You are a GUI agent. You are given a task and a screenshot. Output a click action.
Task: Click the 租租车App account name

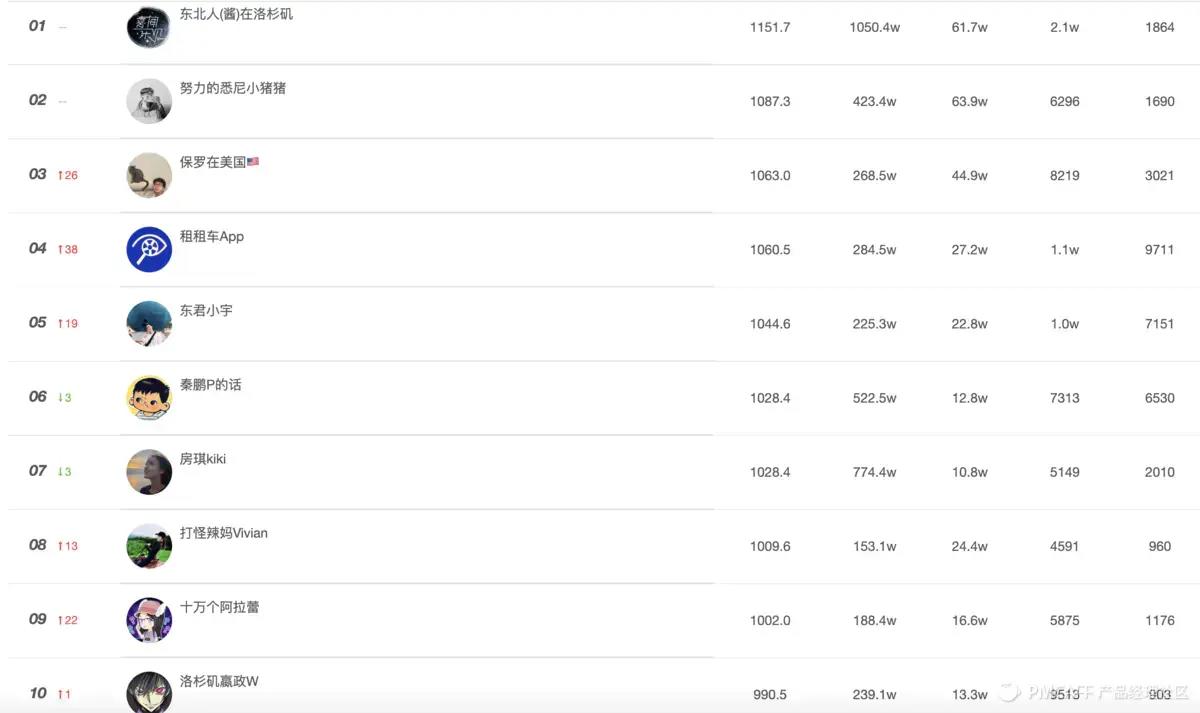coord(211,236)
